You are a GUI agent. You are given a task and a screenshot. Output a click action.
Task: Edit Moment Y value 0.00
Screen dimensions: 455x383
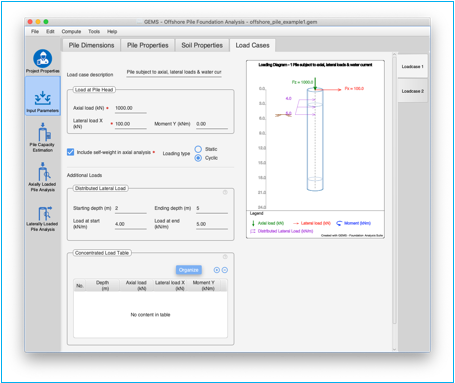[212, 124]
